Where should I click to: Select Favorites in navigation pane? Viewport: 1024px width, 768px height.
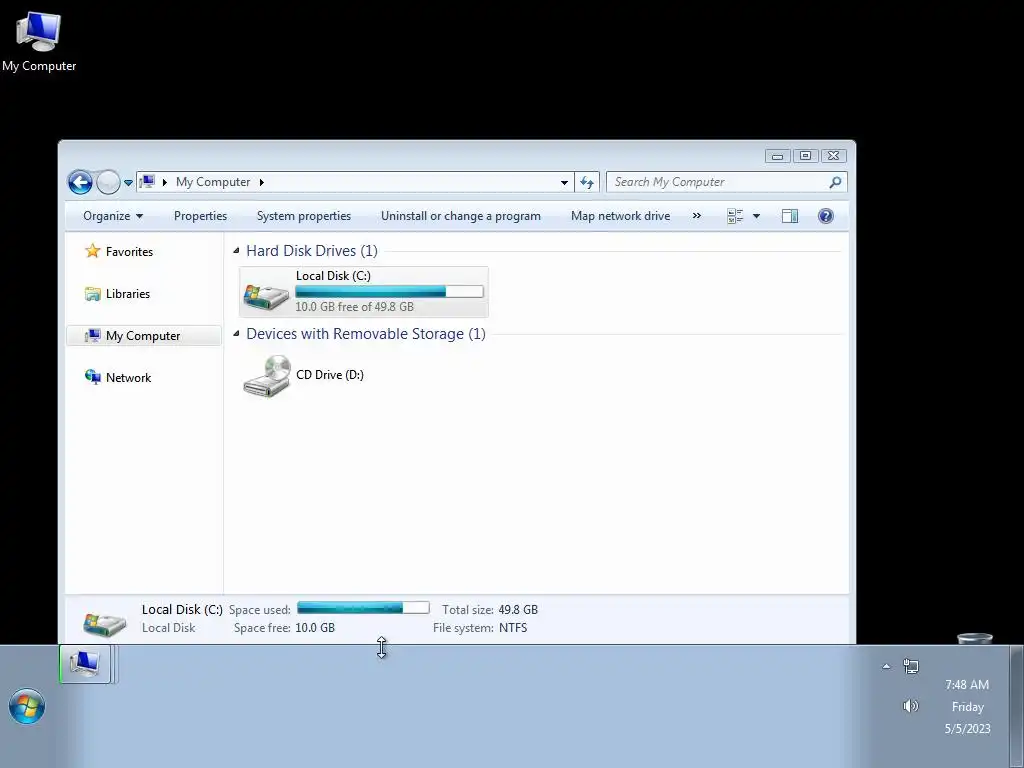129,251
